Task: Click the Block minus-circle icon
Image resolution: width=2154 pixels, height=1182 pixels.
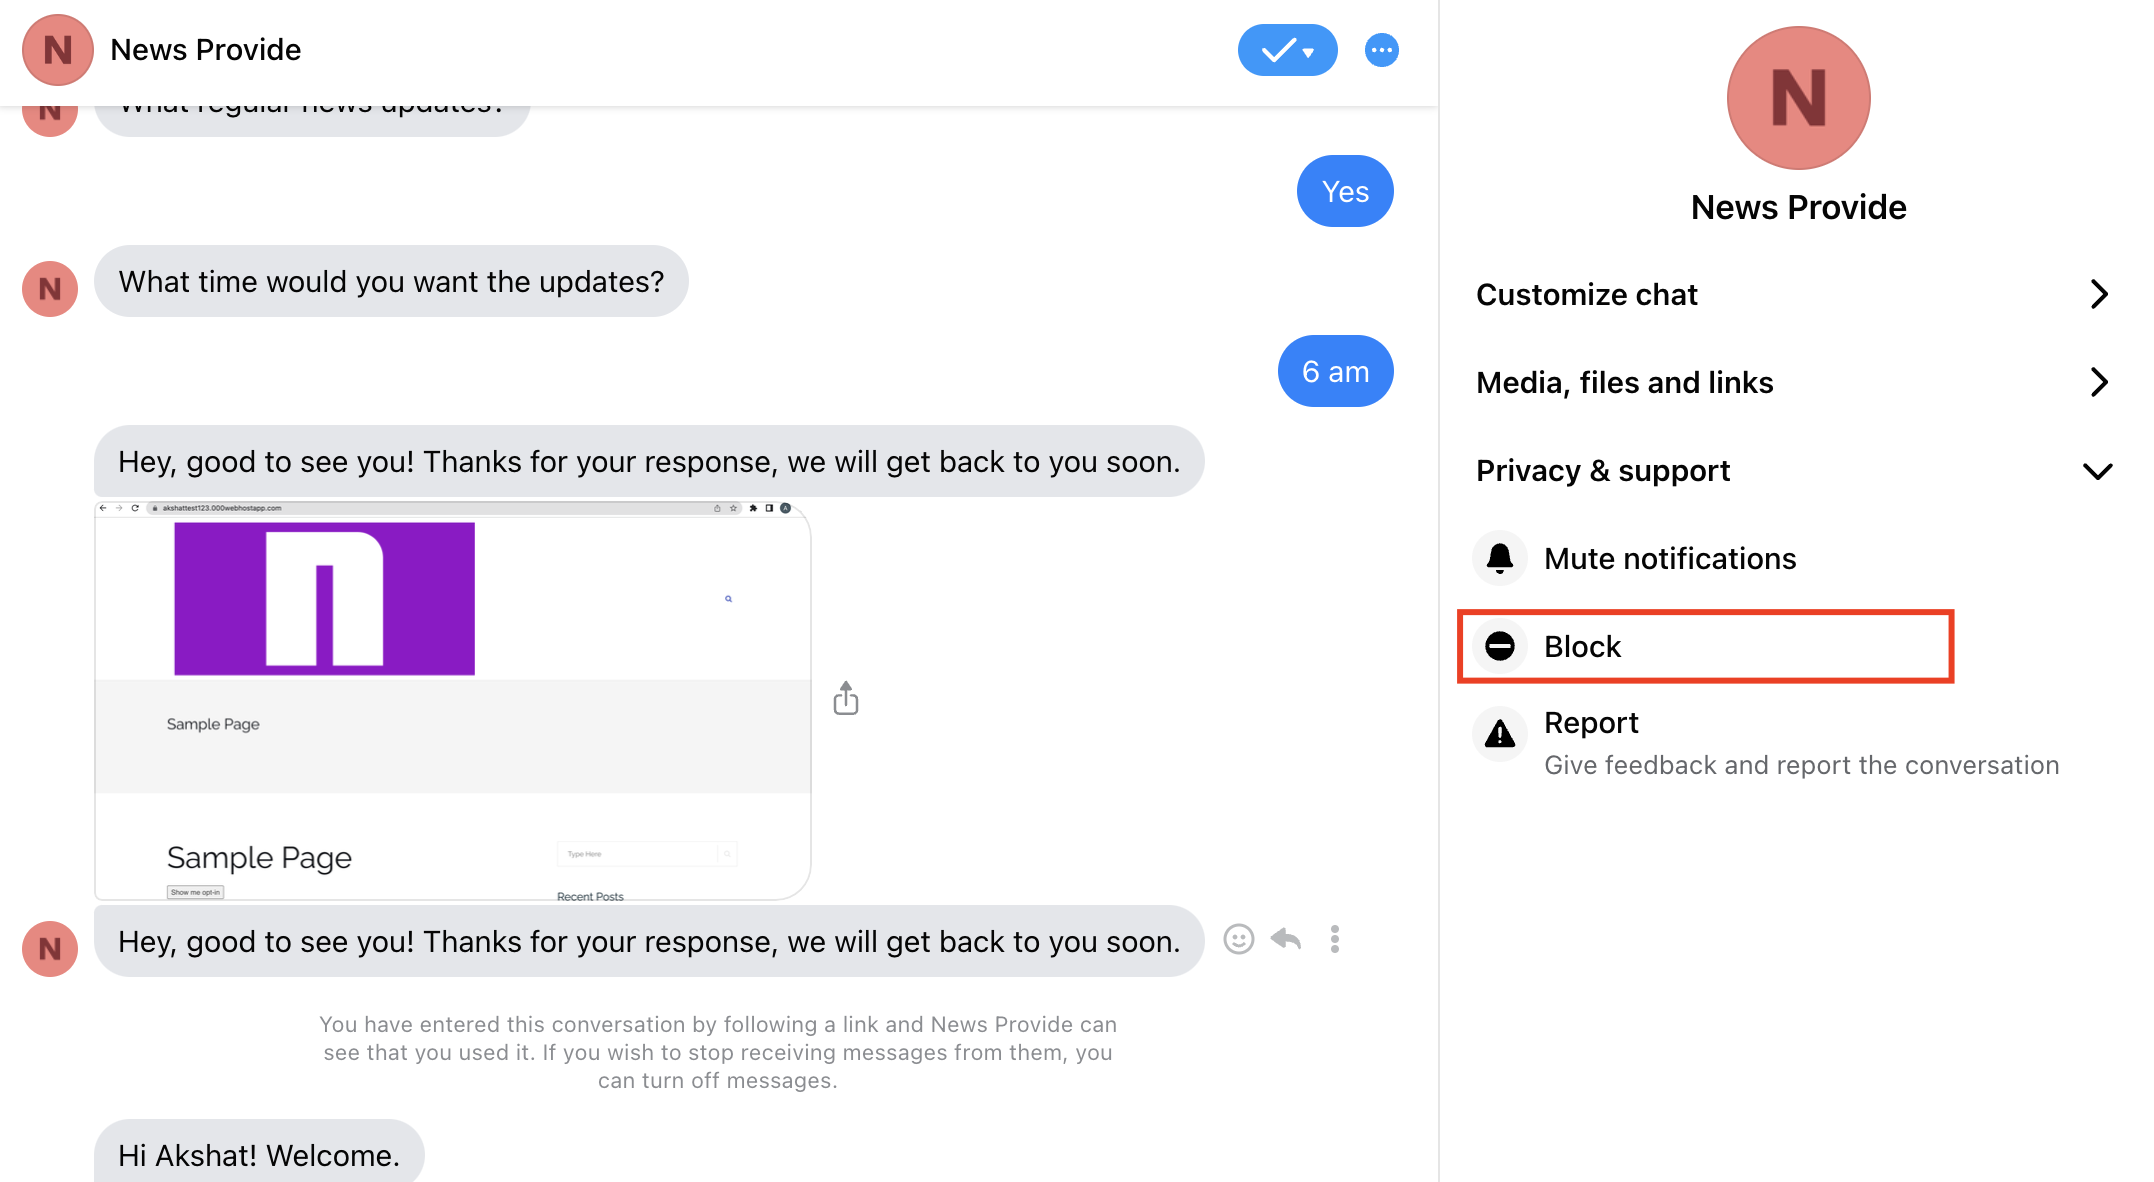Action: coord(1499,646)
